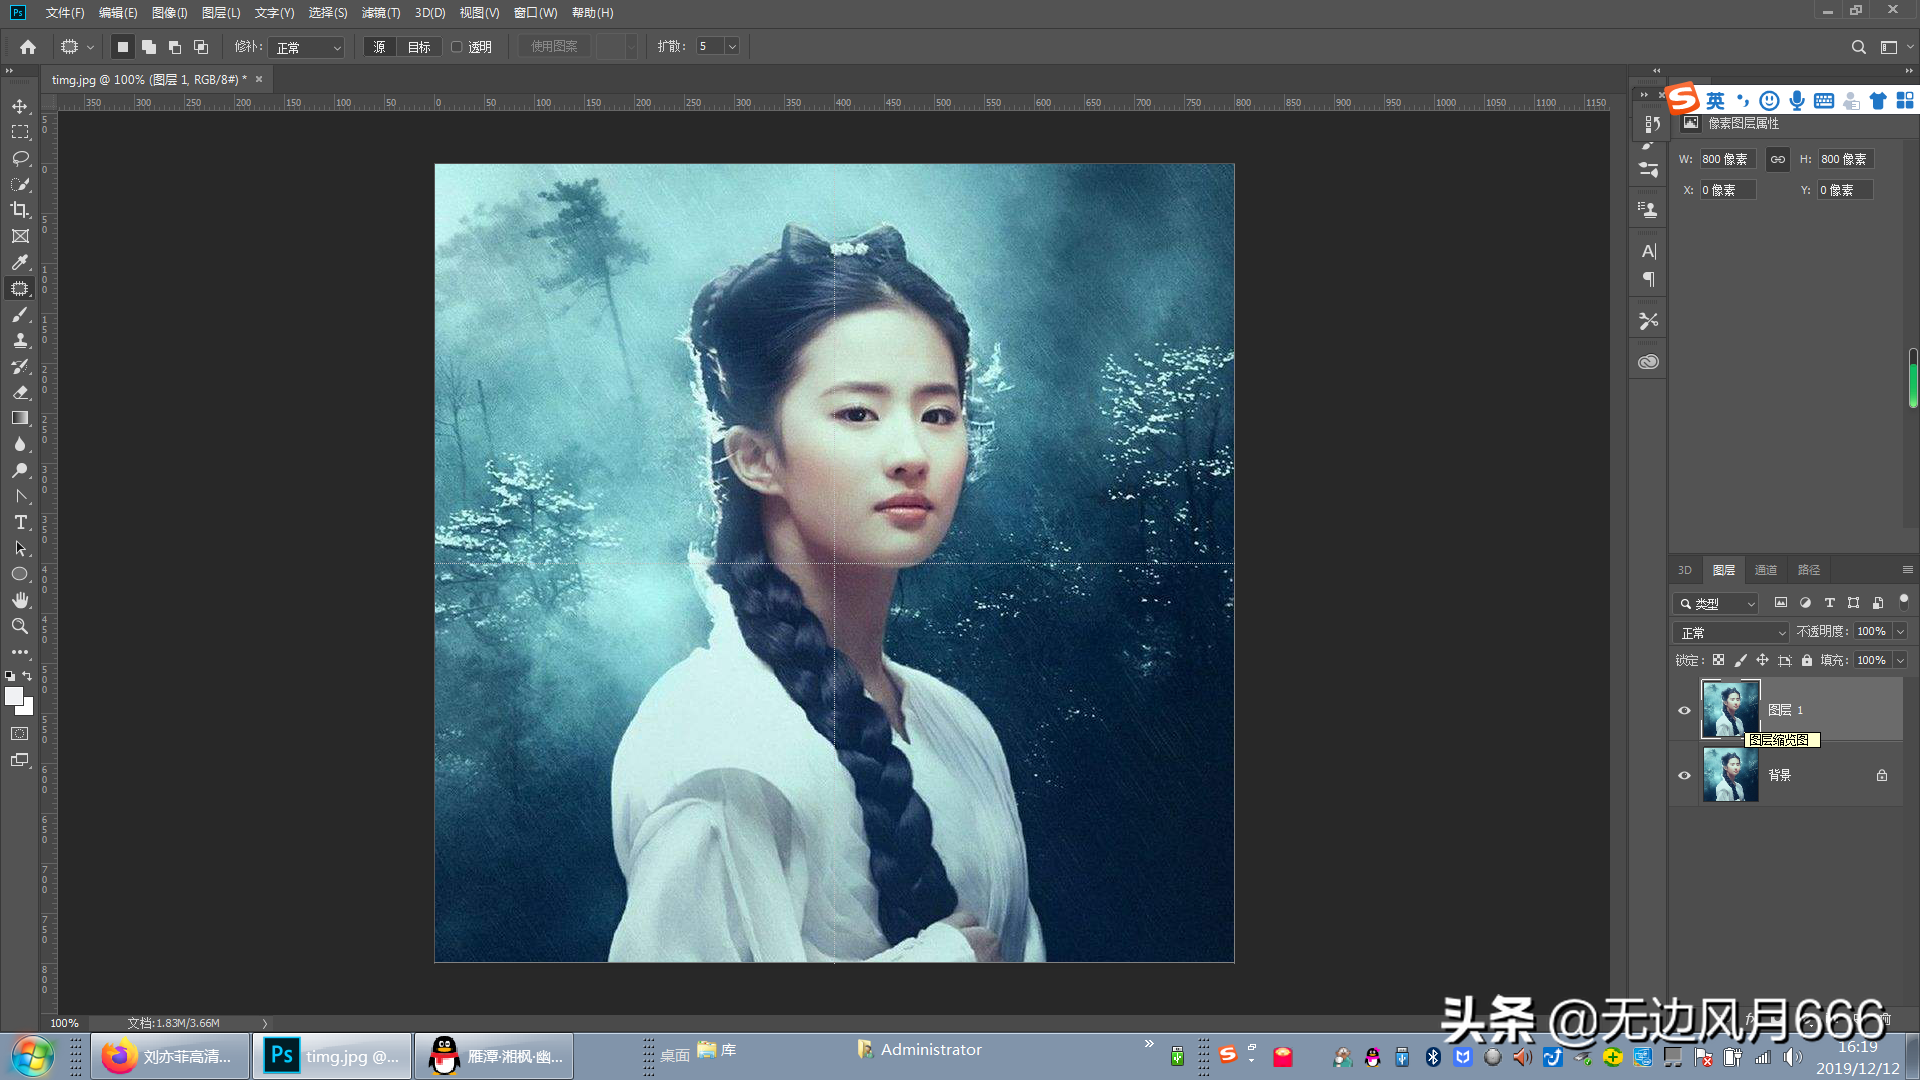Select the Move tool
This screenshot has height=1080, width=1920.
(20, 106)
